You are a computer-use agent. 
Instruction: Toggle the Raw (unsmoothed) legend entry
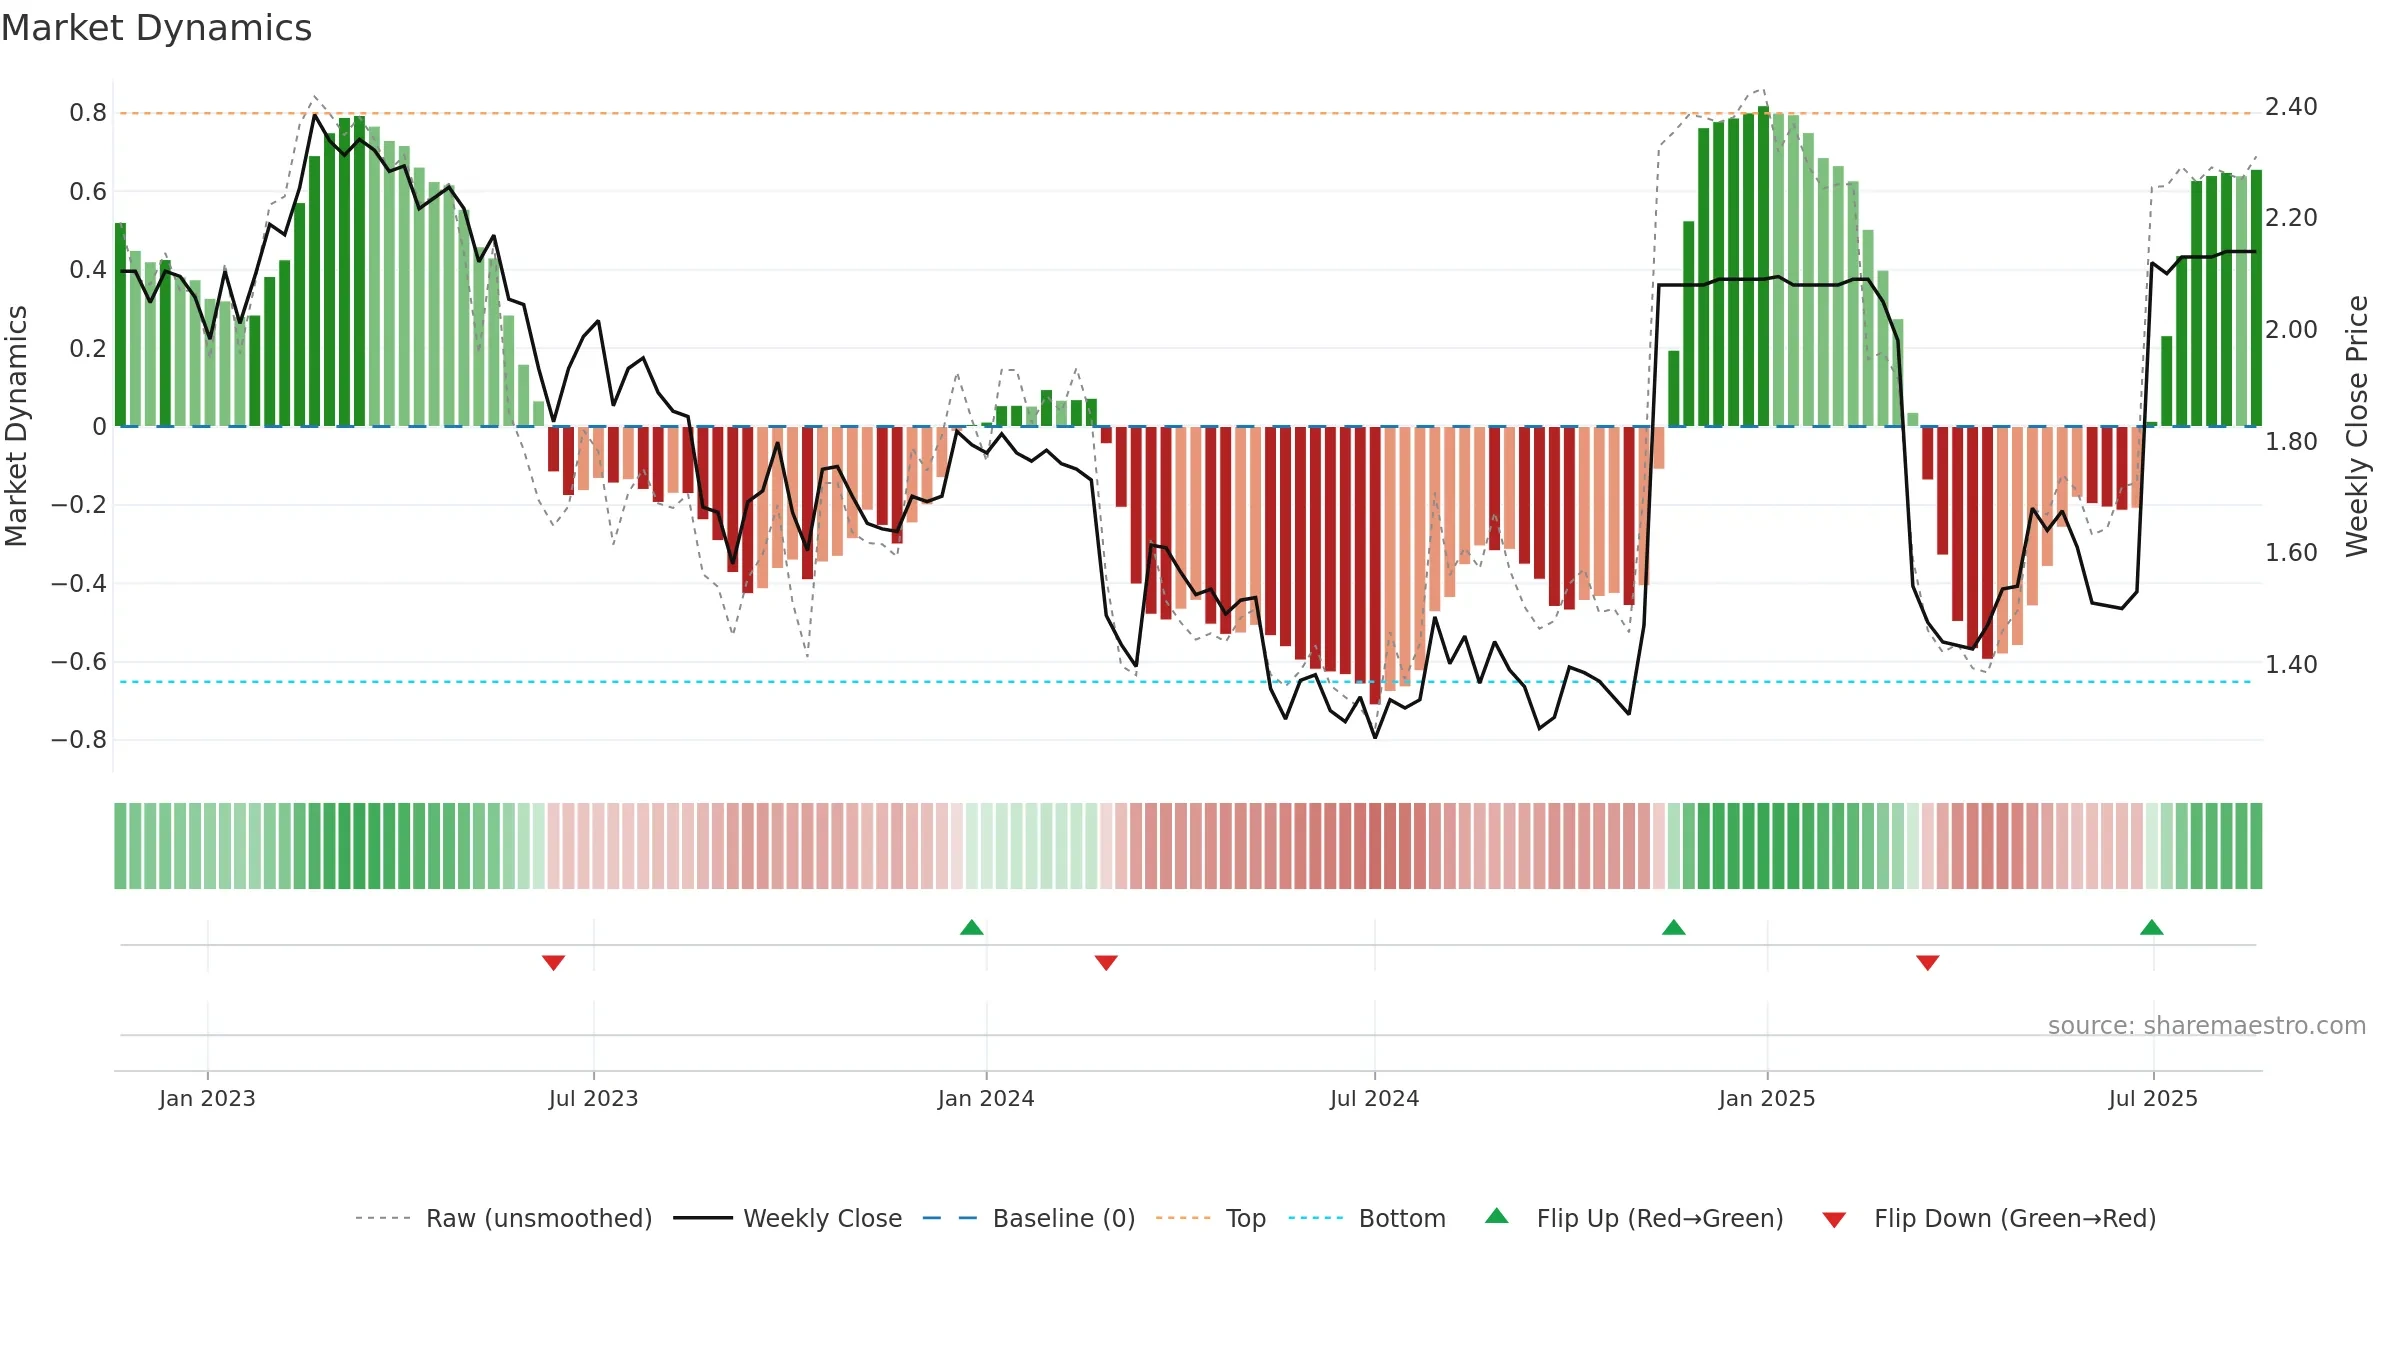point(503,1218)
